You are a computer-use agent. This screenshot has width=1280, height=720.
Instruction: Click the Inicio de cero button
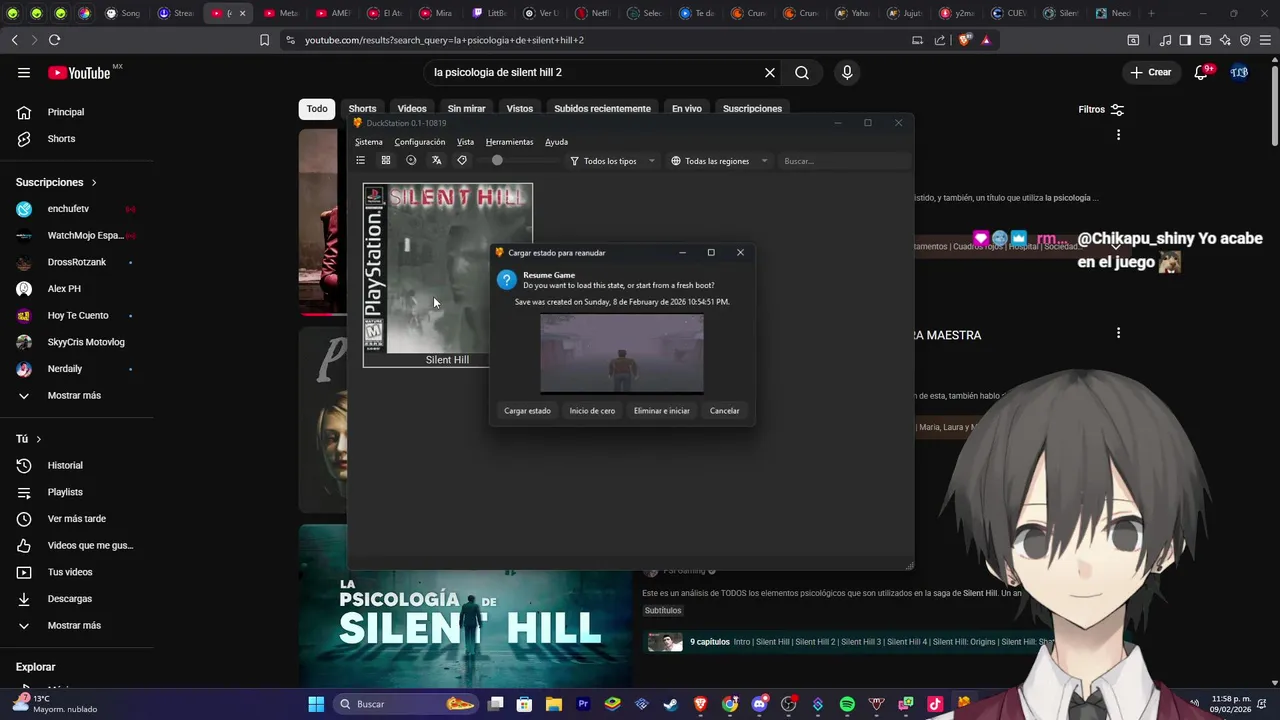pyautogui.click(x=592, y=411)
